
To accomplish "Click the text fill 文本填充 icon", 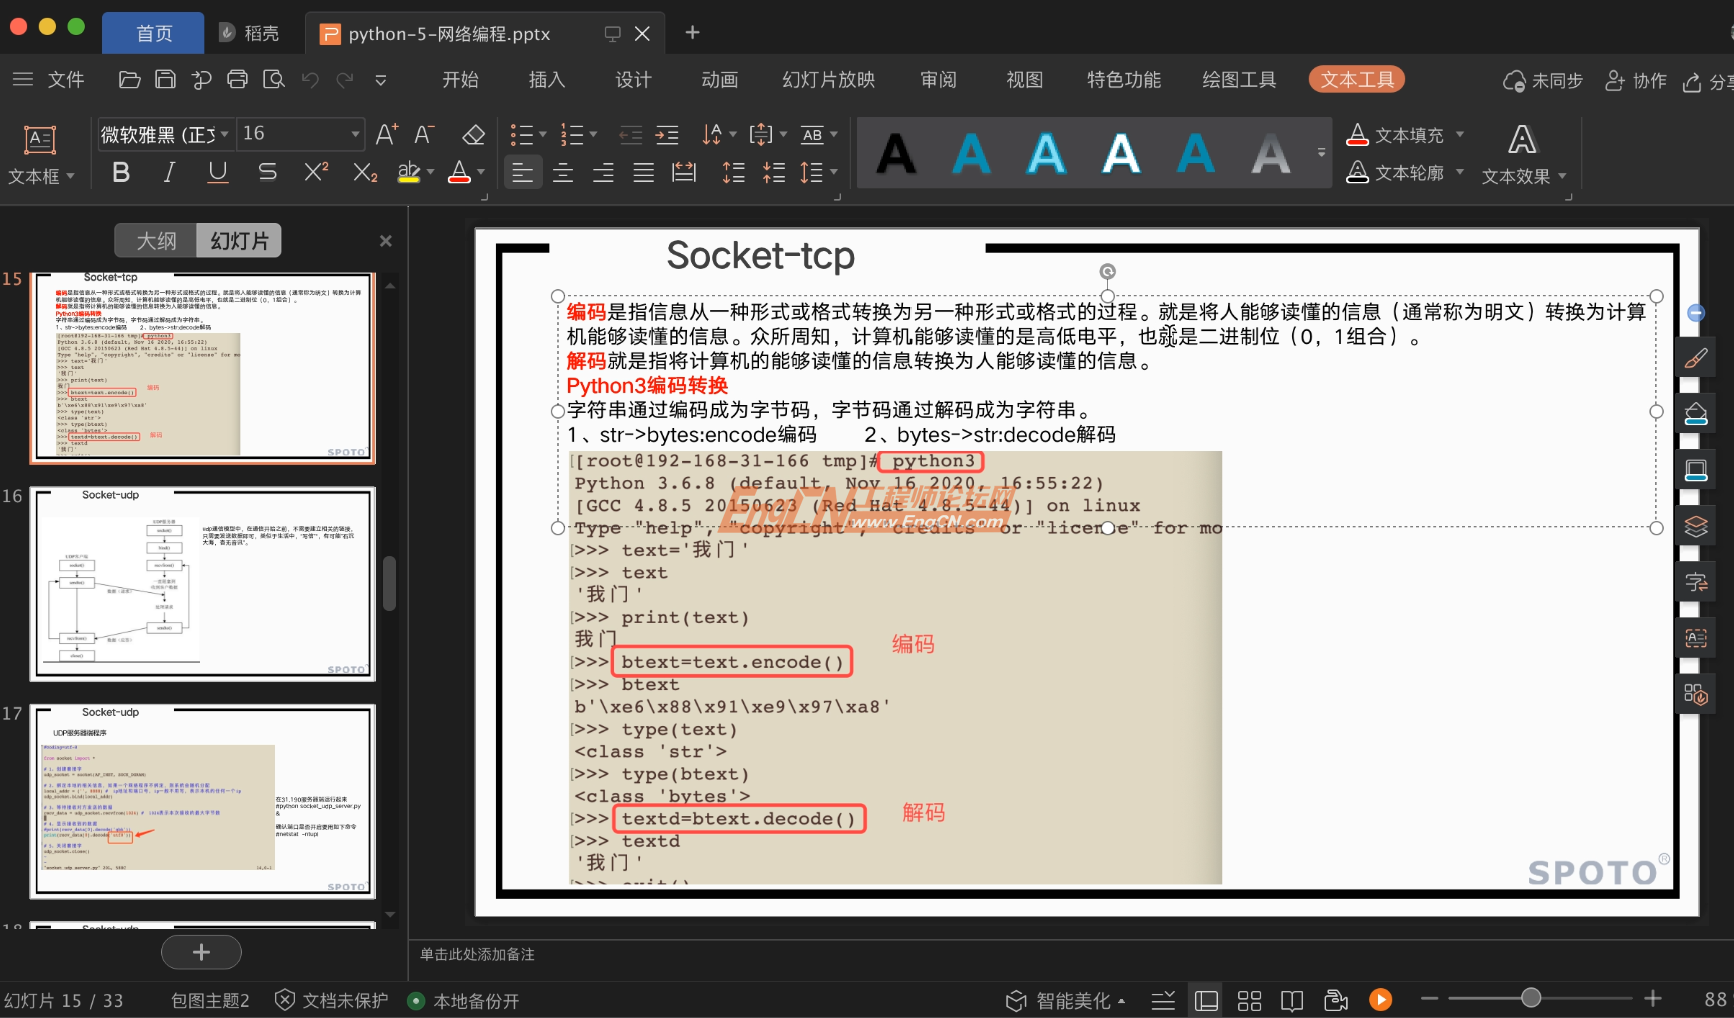I will (x=1358, y=133).
